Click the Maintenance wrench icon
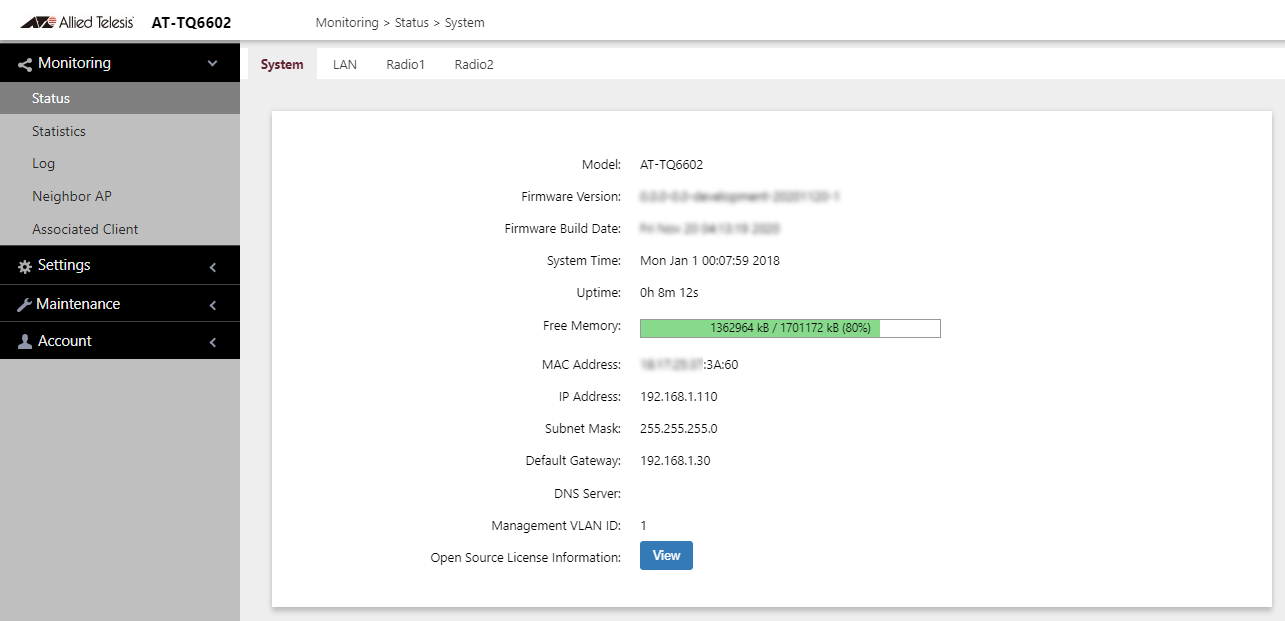Screen dimensions: 1285x621 tap(25, 305)
